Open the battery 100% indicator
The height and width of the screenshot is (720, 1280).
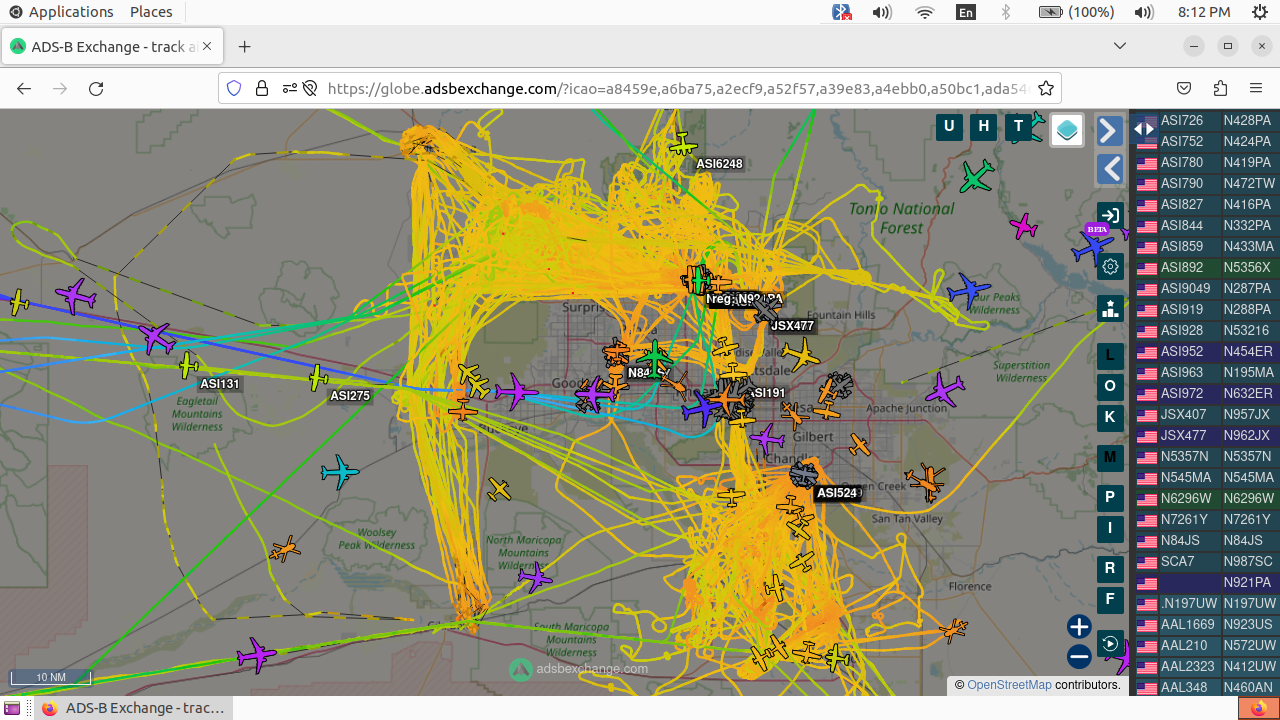[1076, 12]
